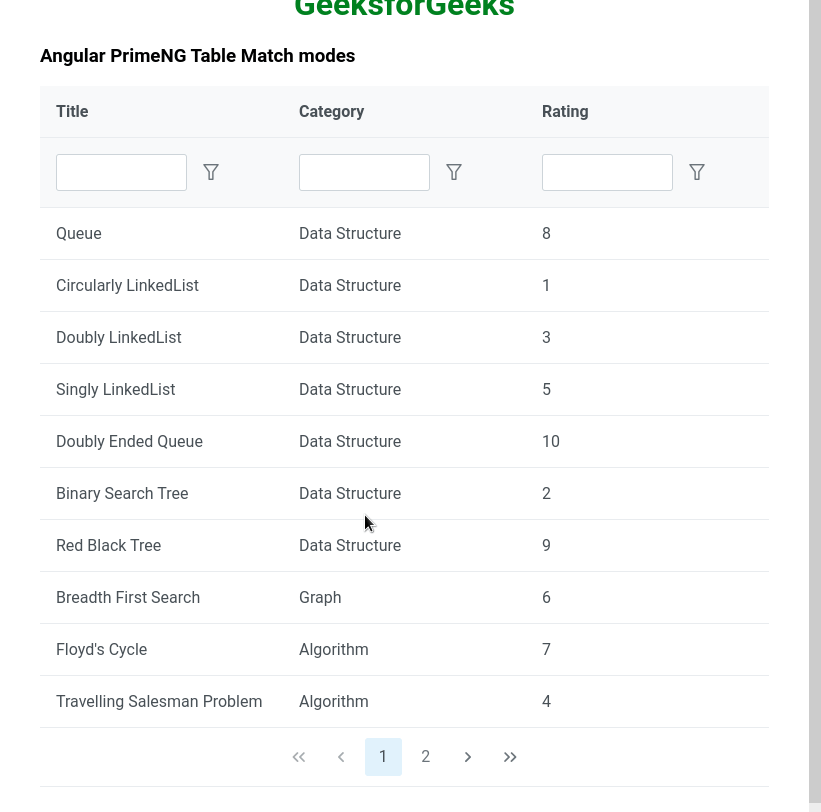Click the Rating column header
821x812 pixels.
pos(565,111)
